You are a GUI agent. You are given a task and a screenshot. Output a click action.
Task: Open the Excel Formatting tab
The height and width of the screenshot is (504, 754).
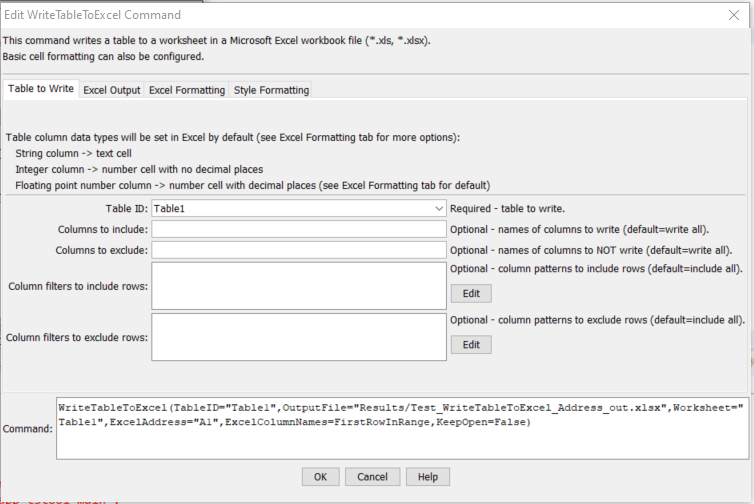click(x=187, y=90)
